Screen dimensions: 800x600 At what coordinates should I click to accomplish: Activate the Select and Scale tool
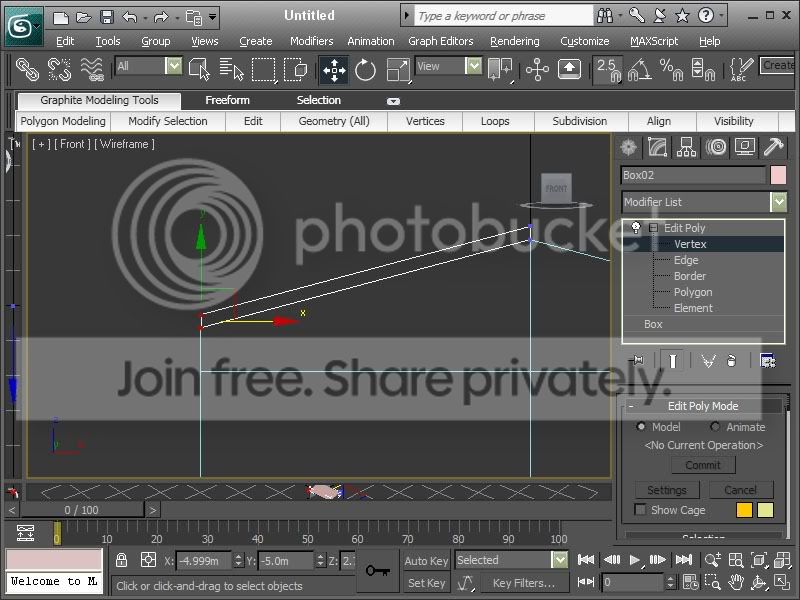tap(398, 70)
